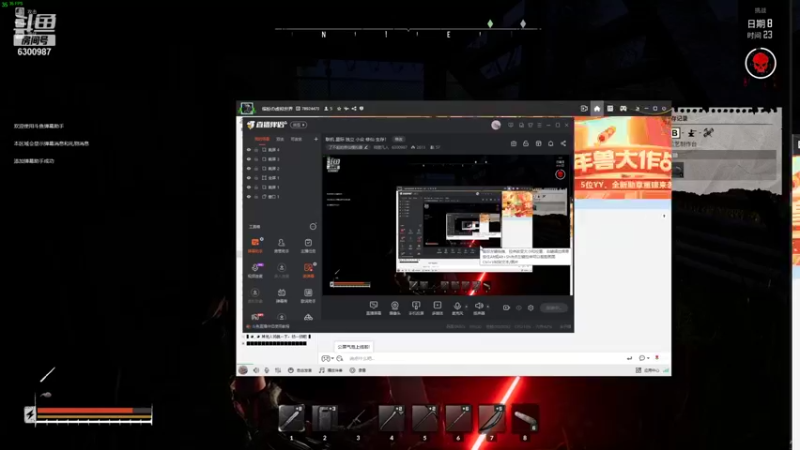Open the game controller icon in YY title bar

(x=623, y=108)
